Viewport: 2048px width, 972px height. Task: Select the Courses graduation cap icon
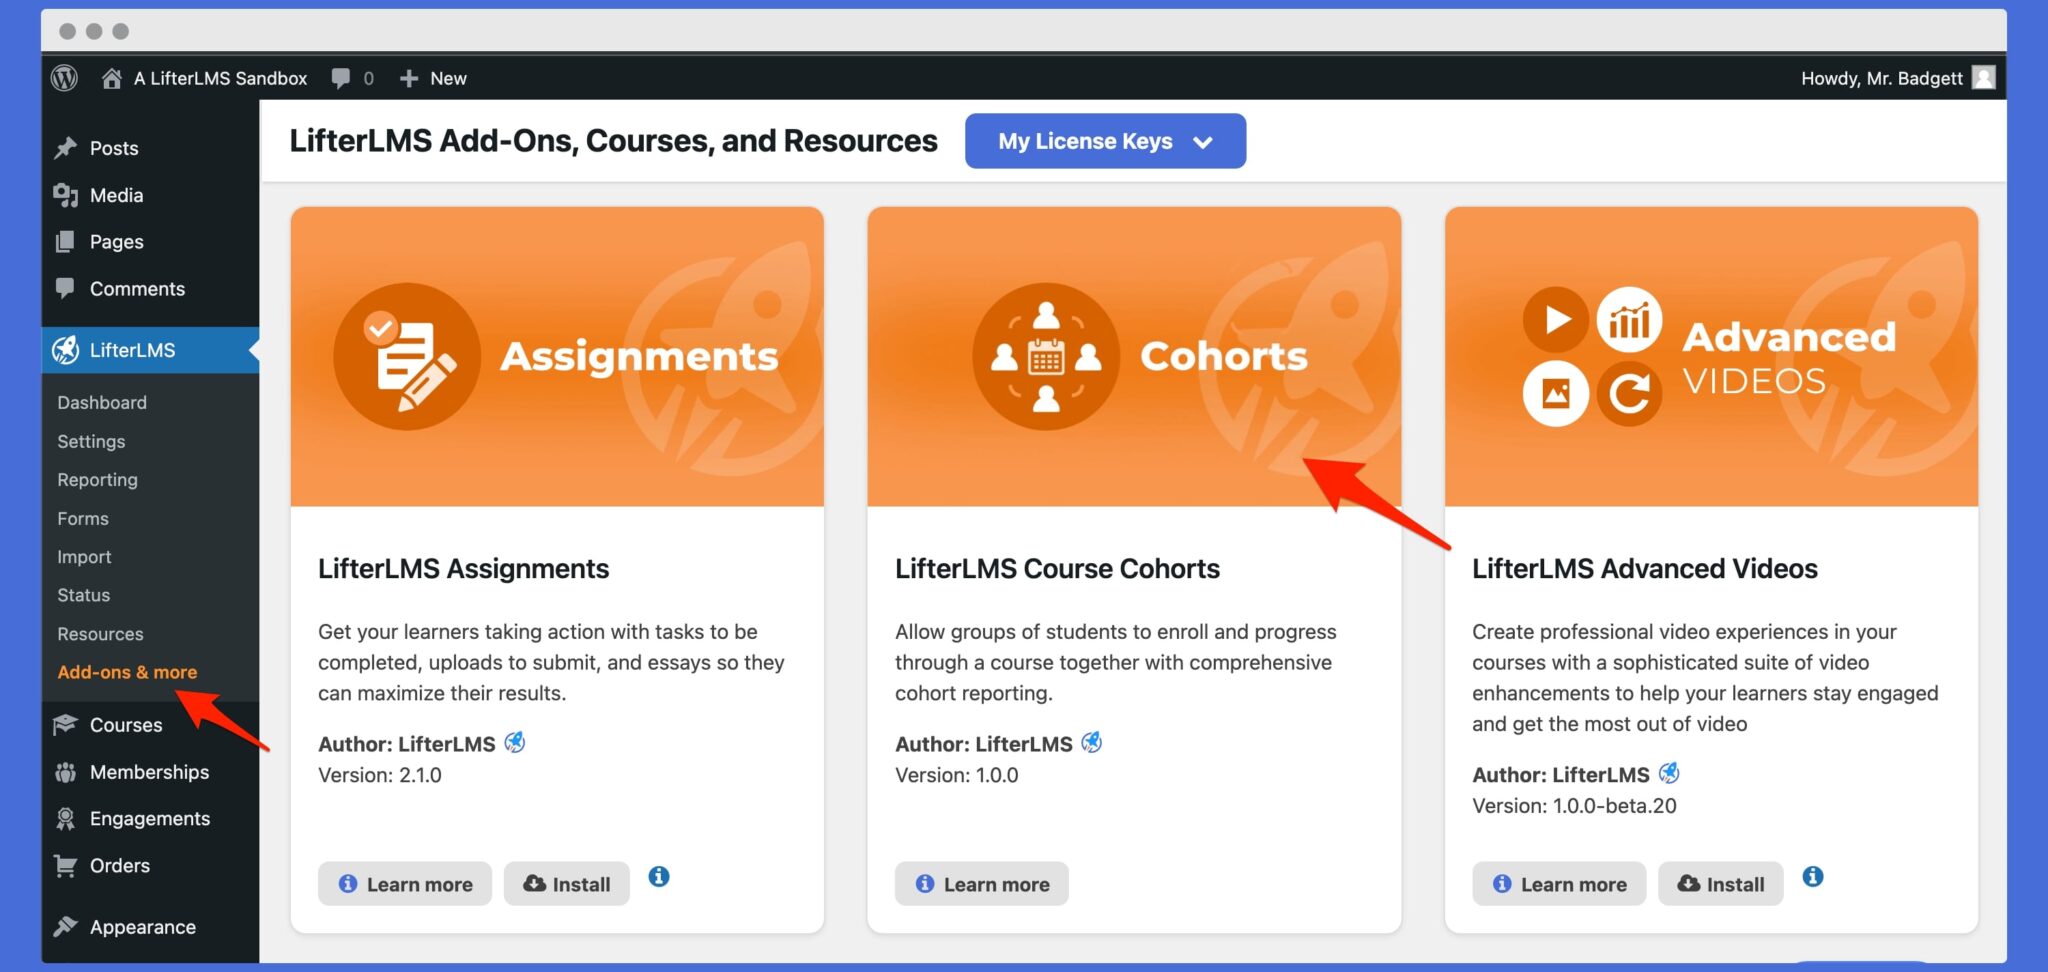pyautogui.click(x=65, y=724)
